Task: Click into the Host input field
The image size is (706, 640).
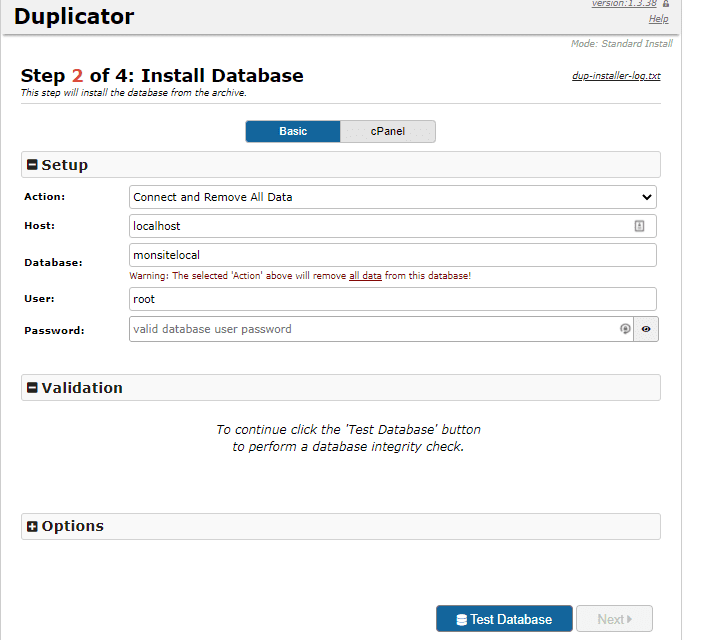Action: click(380, 226)
